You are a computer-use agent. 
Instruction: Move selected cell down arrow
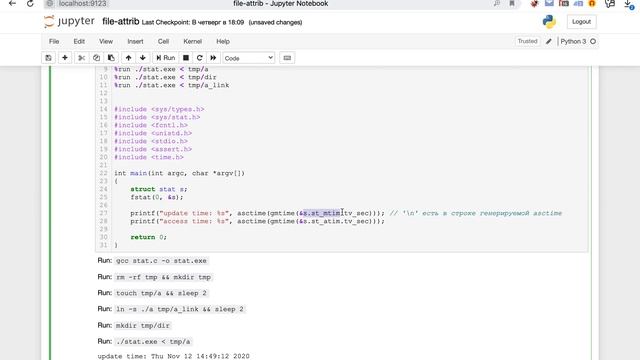(x=143, y=58)
